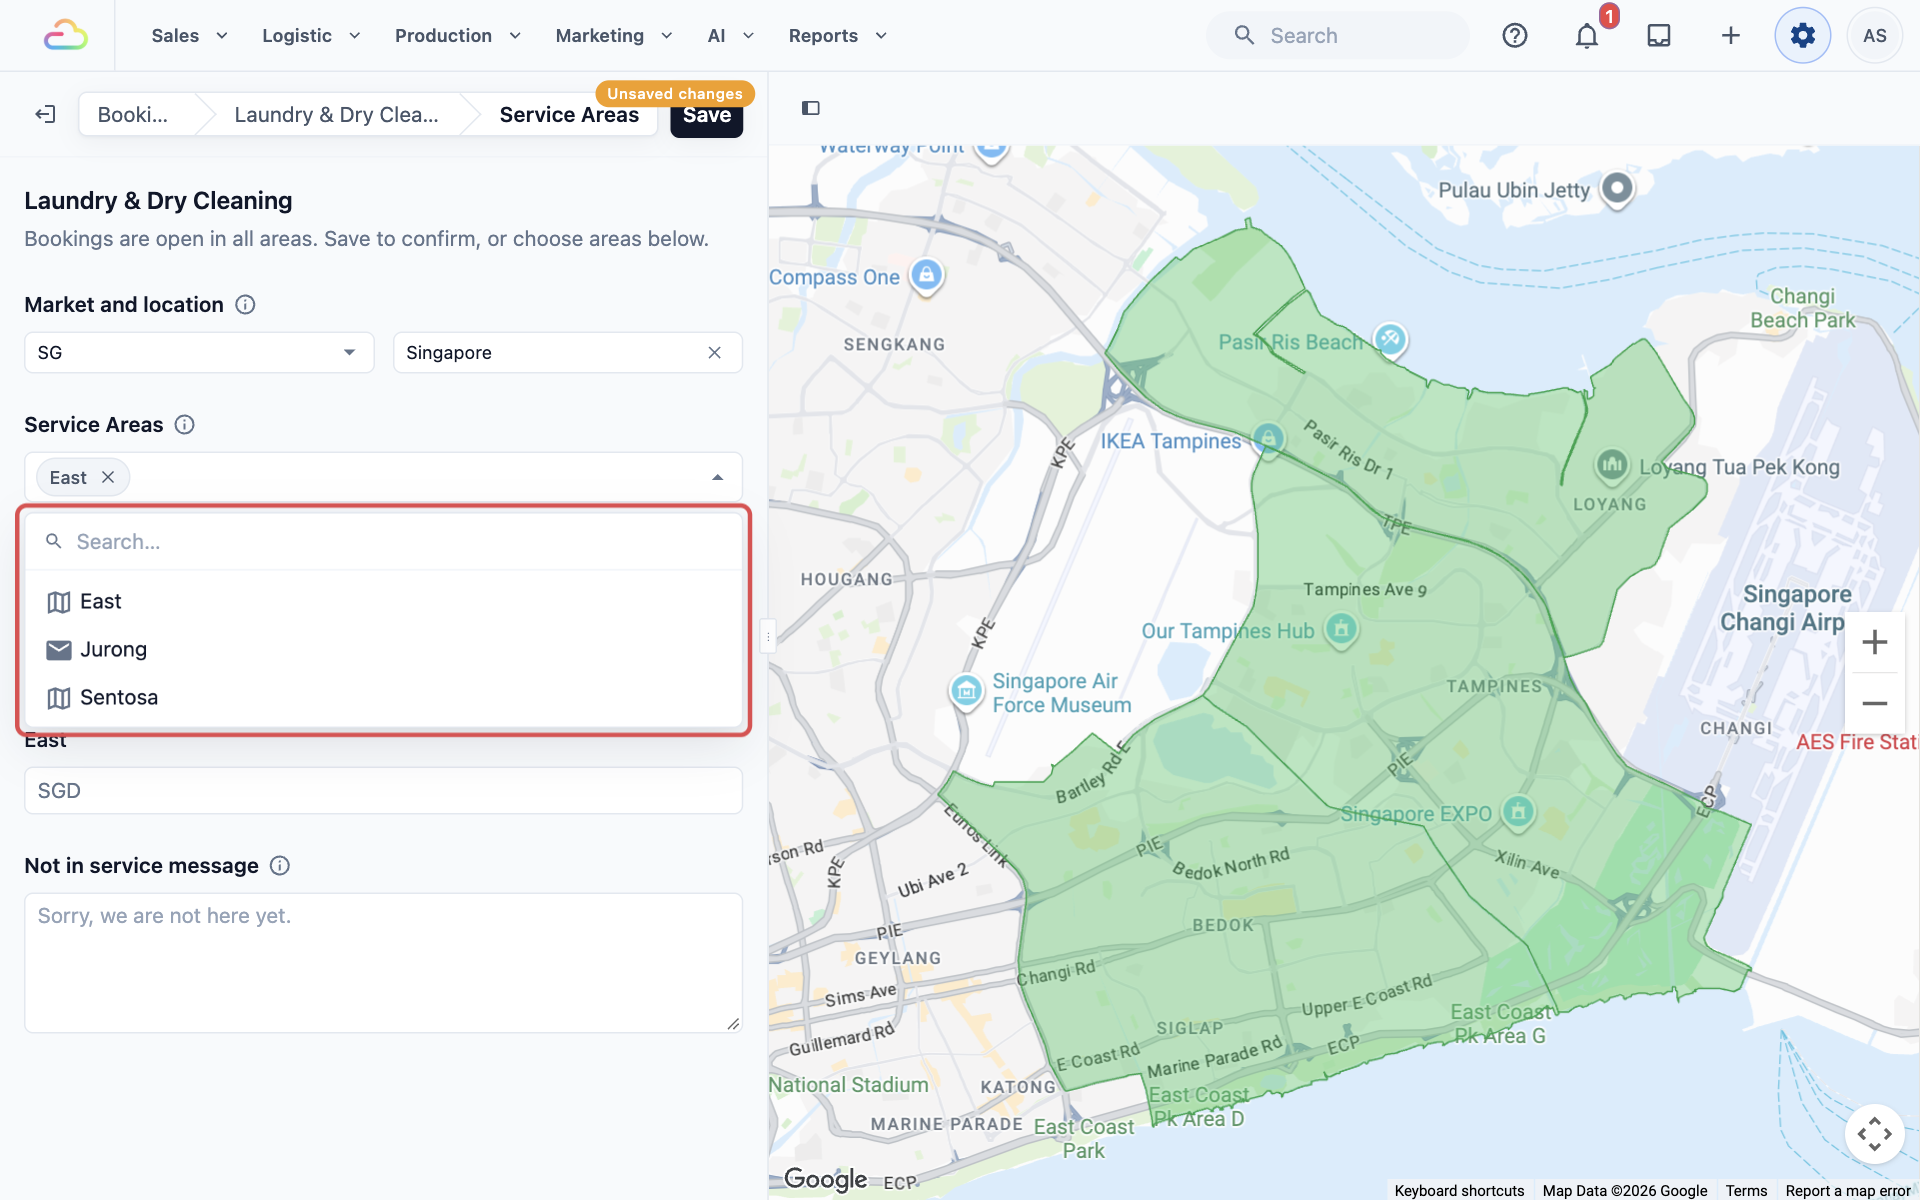Remove the East chip tag
1920x1200 pixels.
108,478
